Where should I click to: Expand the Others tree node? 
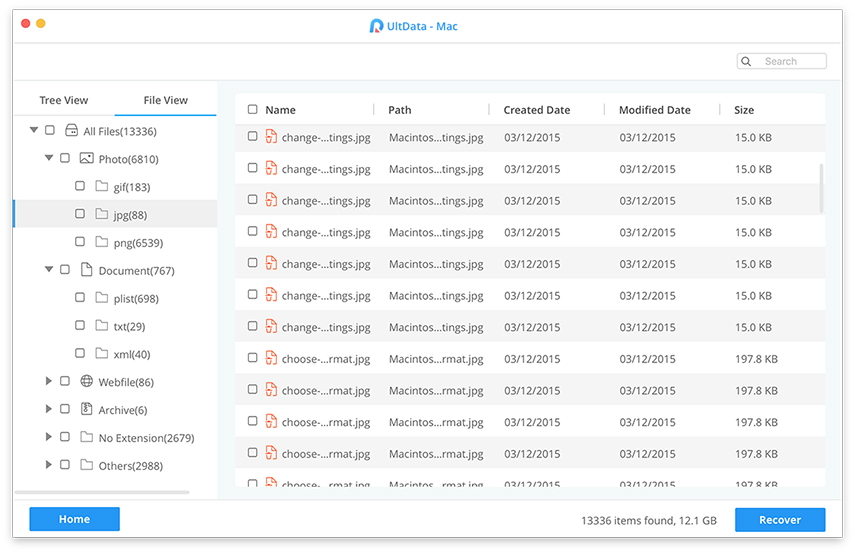[x=49, y=464]
